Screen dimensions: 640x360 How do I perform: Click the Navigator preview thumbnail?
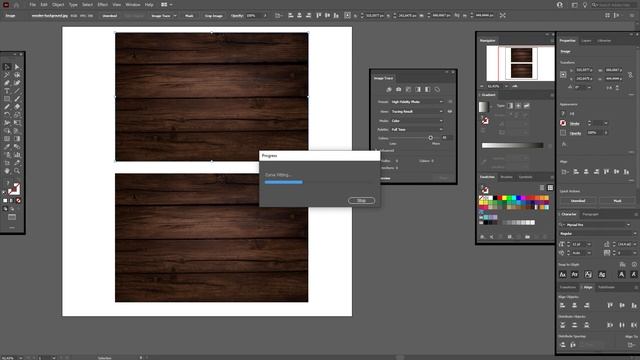520,63
